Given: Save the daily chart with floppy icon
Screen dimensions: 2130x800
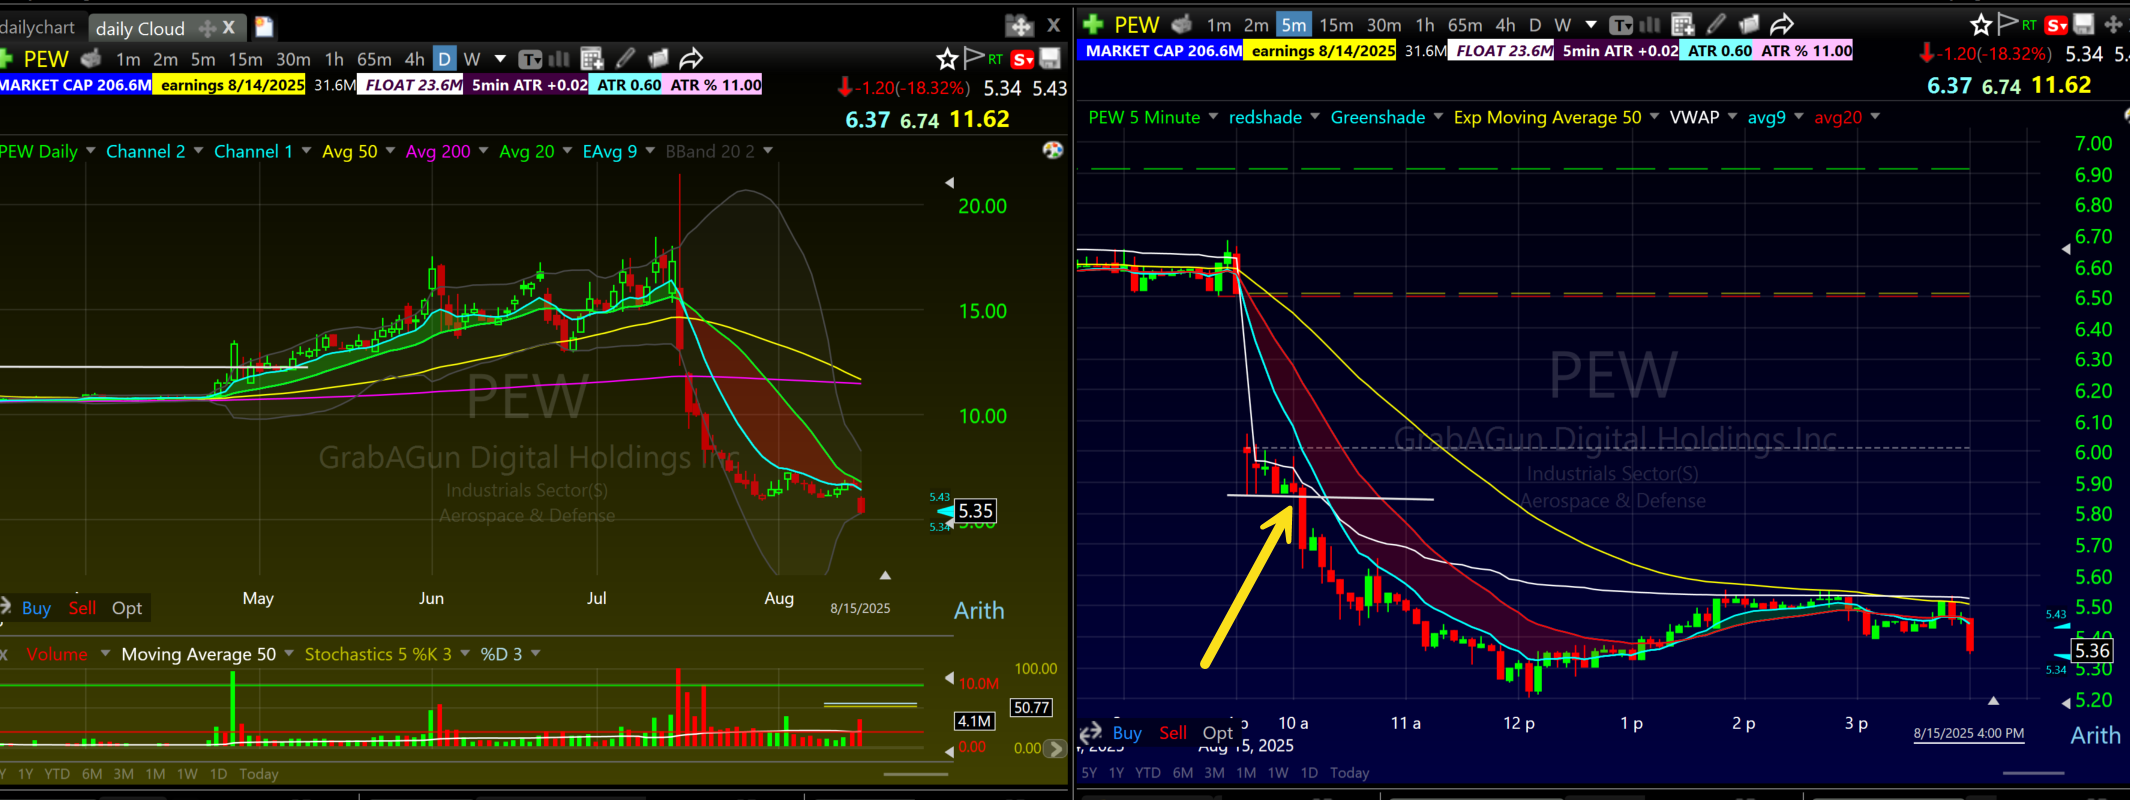Looking at the screenshot, I should click(1050, 58).
